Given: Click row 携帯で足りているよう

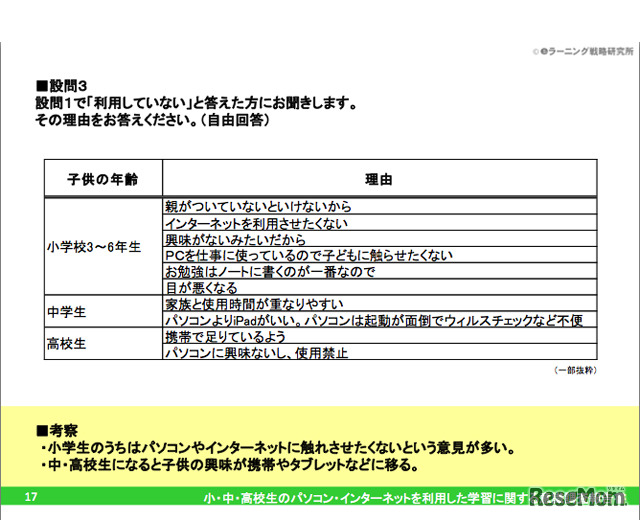Looking at the screenshot, I should [x=380, y=336].
